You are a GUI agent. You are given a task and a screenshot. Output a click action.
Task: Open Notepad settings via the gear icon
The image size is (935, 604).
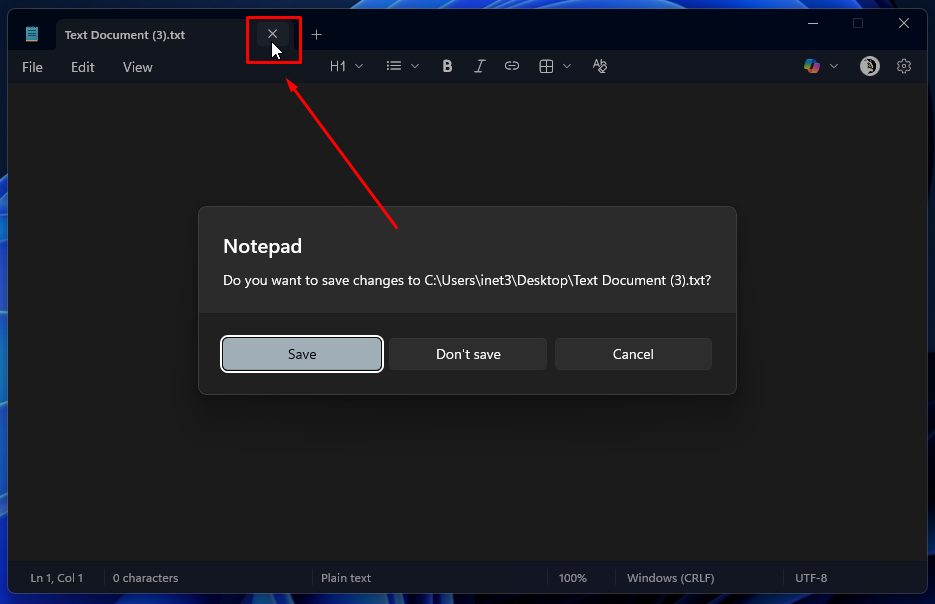(904, 66)
